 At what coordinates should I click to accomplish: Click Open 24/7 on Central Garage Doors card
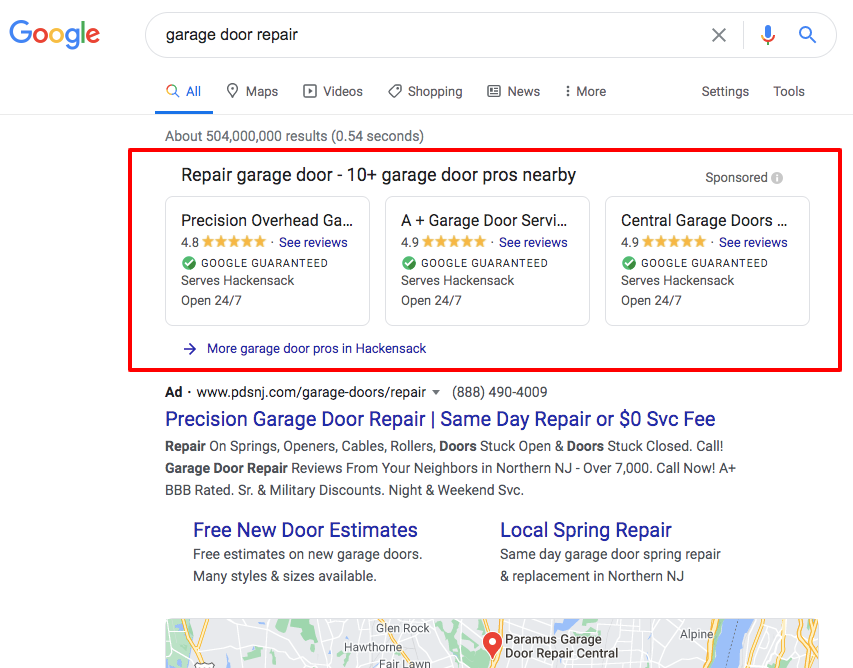tap(651, 301)
